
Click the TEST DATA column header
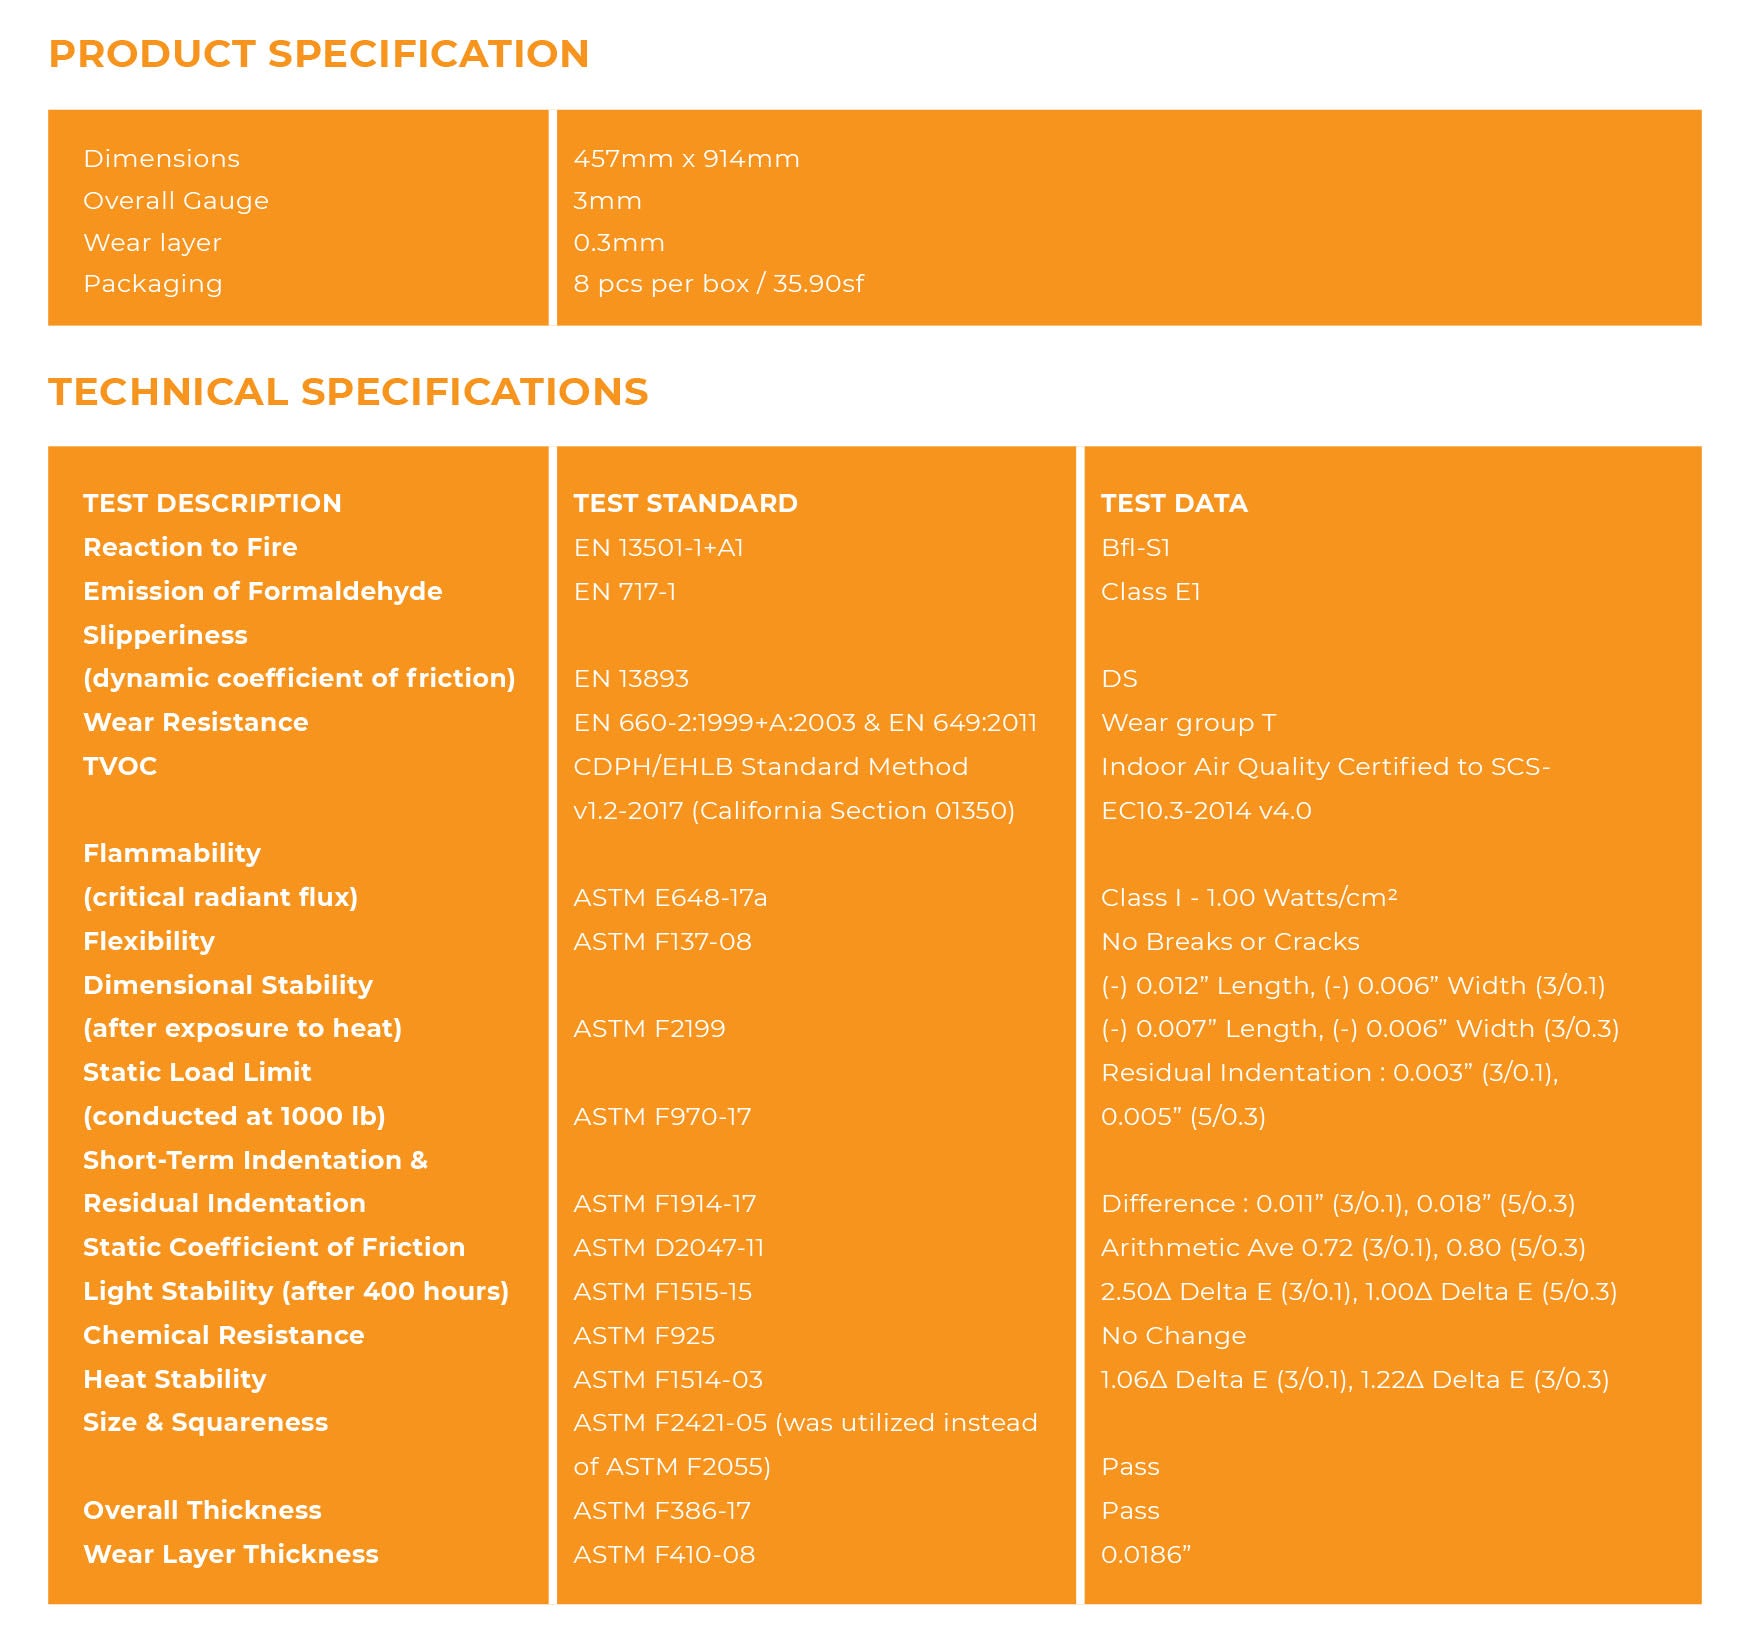[x=1174, y=503]
